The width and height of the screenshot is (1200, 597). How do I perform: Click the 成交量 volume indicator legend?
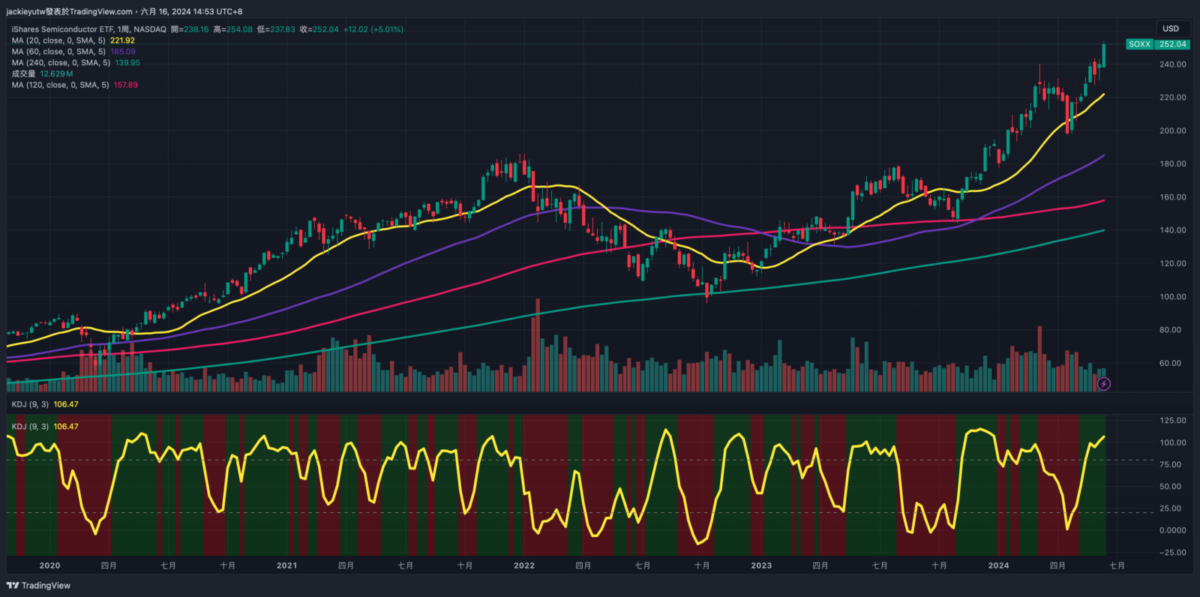pyautogui.click(x=24, y=73)
